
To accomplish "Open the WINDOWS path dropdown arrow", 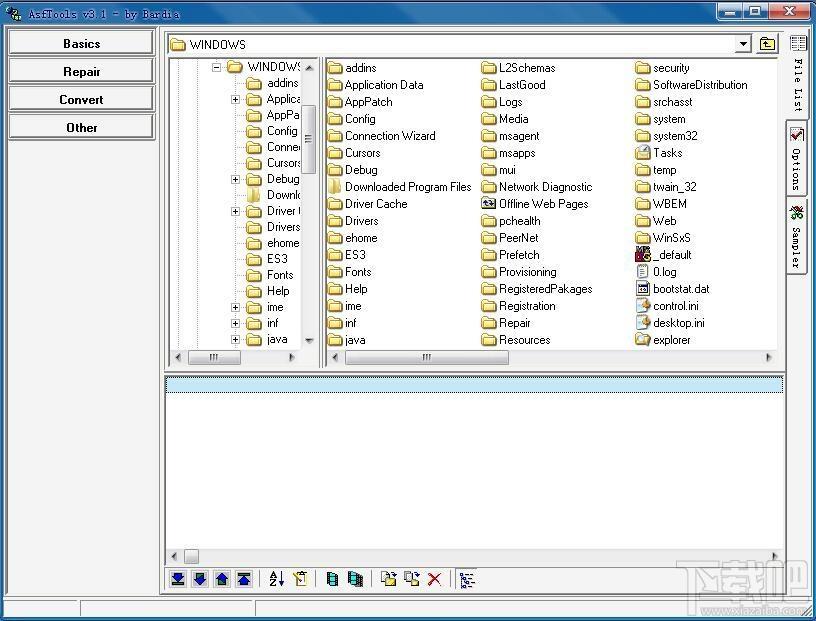I will pos(744,44).
